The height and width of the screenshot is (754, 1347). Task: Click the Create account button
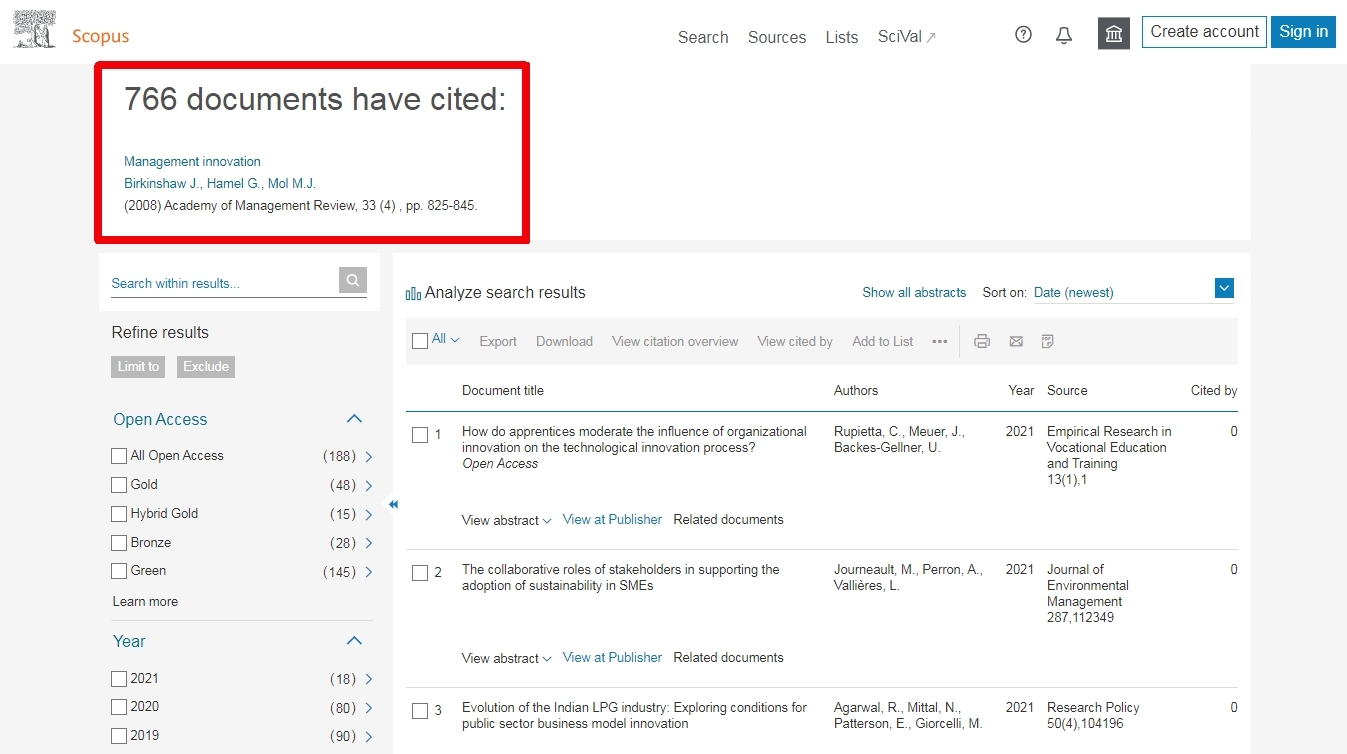(x=1204, y=32)
